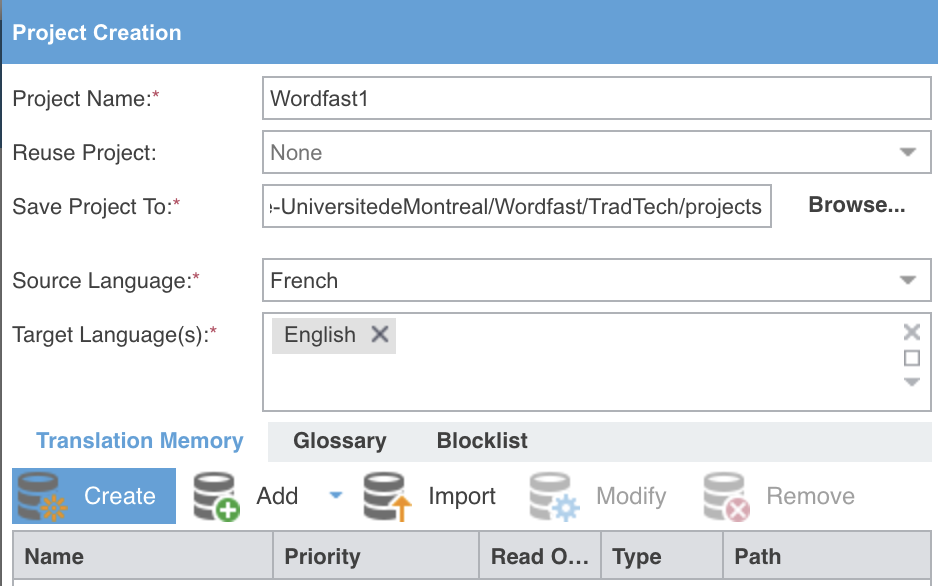Viewport: 938px width, 586px height.
Task: Click the Path column header
Action: point(827,556)
